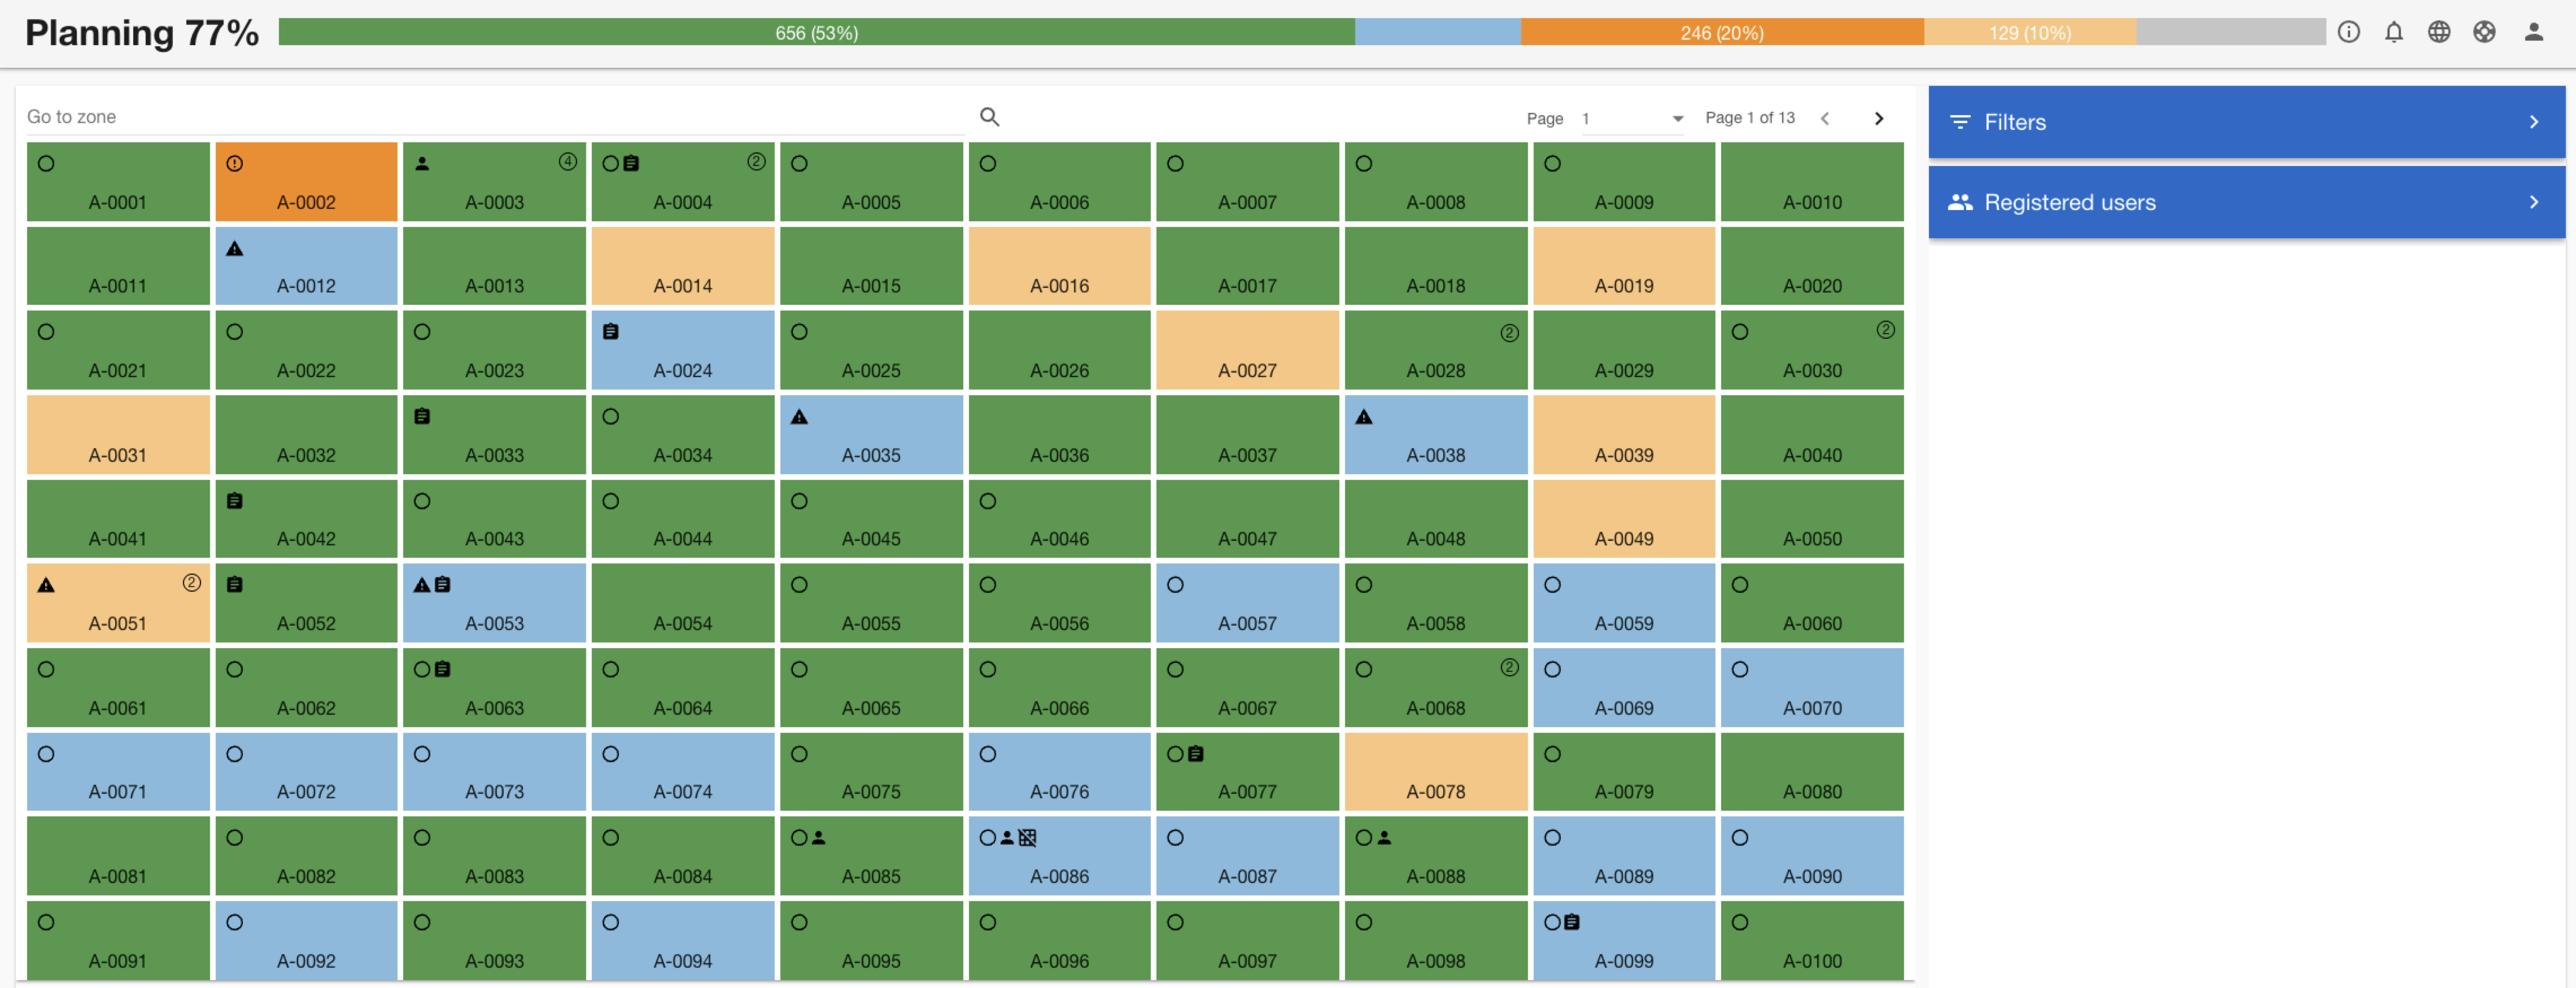2576x988 pixels.
Task: Expand the Registered users panel
Action: coord(2246,202)
